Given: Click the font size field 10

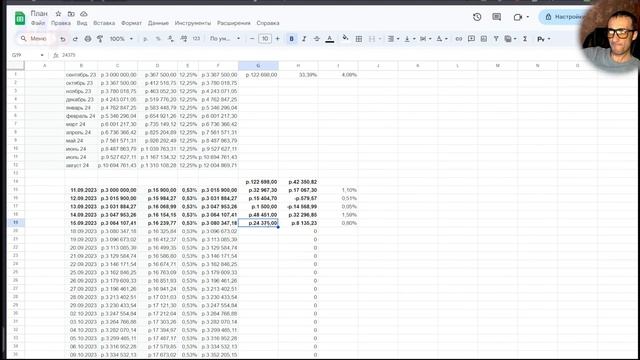Looking at the screenshot, I should click(264, 39).
